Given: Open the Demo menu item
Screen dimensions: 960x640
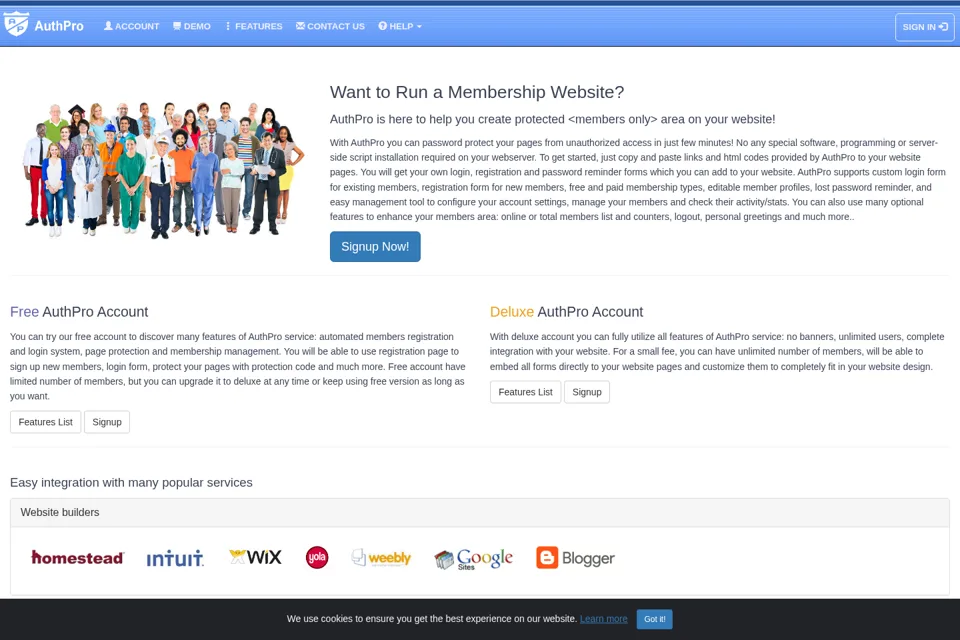Looking at the screenshot, I should tap(192, 26).
